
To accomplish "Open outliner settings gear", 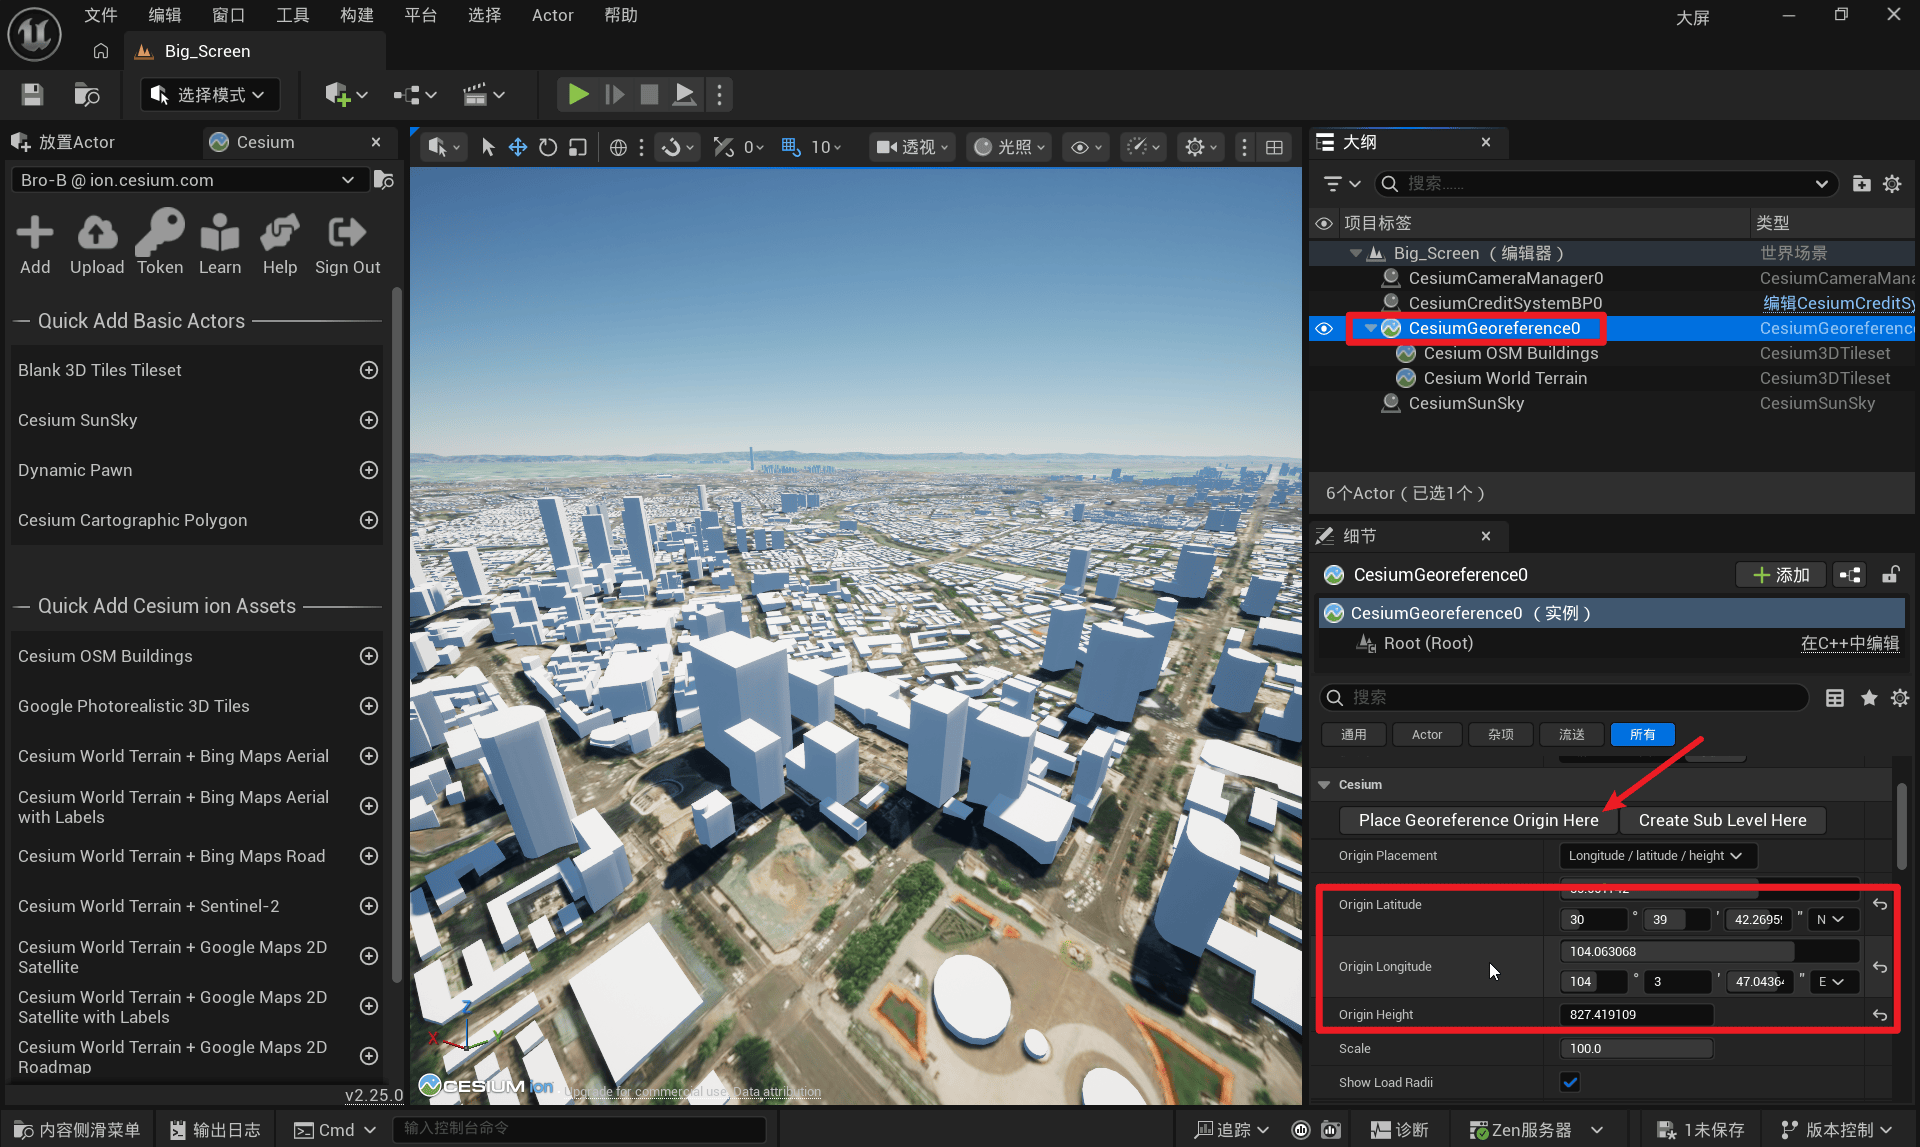I will point(1892,184).
